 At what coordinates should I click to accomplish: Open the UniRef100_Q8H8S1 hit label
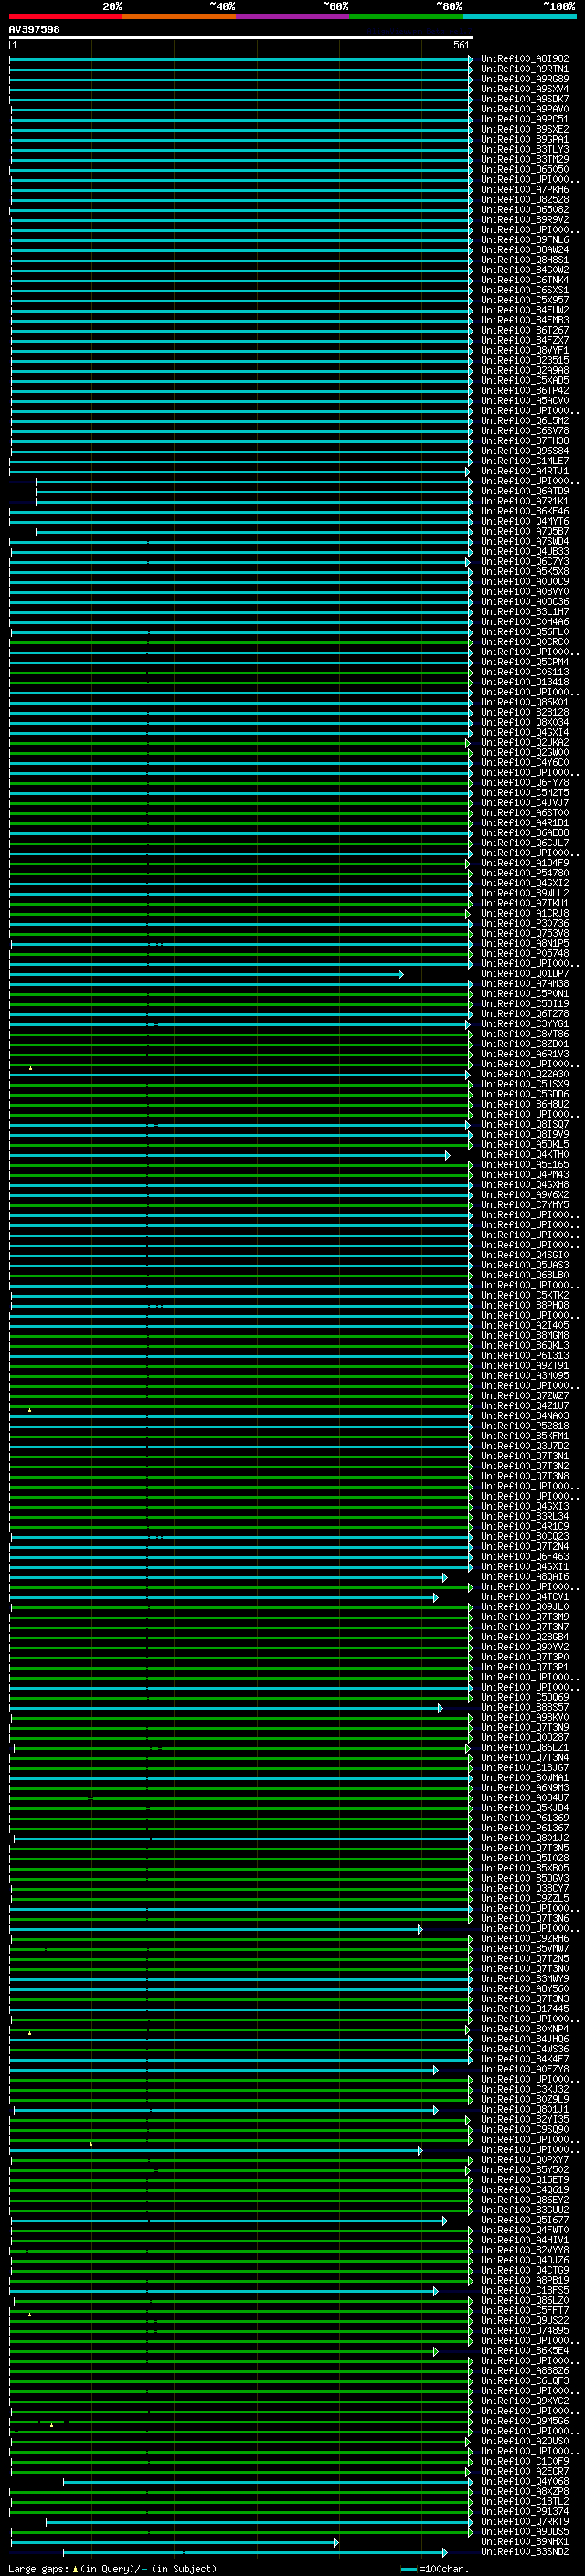pyautogui.click(x=524, y=260)
